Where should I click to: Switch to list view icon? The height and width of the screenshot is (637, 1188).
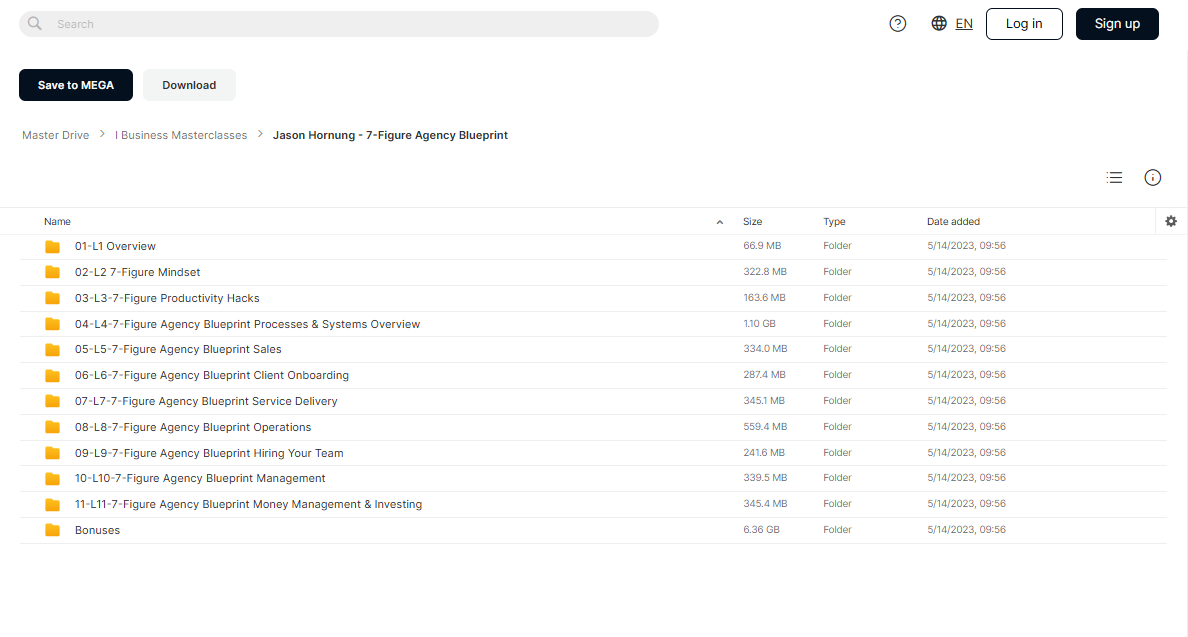pos(1114,177)
